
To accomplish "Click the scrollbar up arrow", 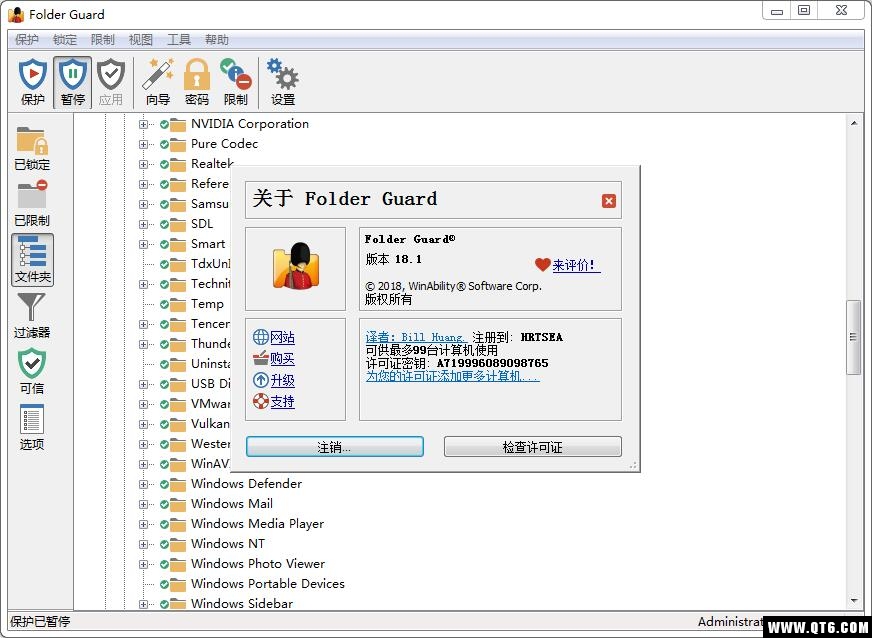I will pos(854,123).
